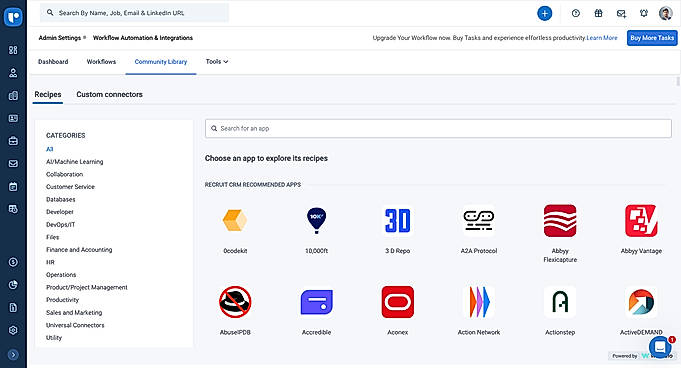Filter by Sales and Marketing category
The height and width of the screenshot is (368, 681).
[x=74, y=312]
